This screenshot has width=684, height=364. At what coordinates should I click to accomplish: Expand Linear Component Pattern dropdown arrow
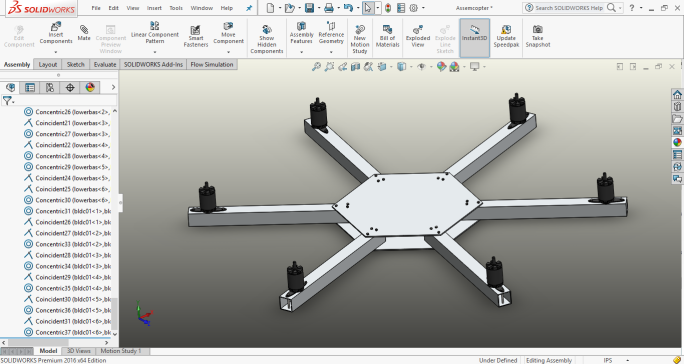155,52
